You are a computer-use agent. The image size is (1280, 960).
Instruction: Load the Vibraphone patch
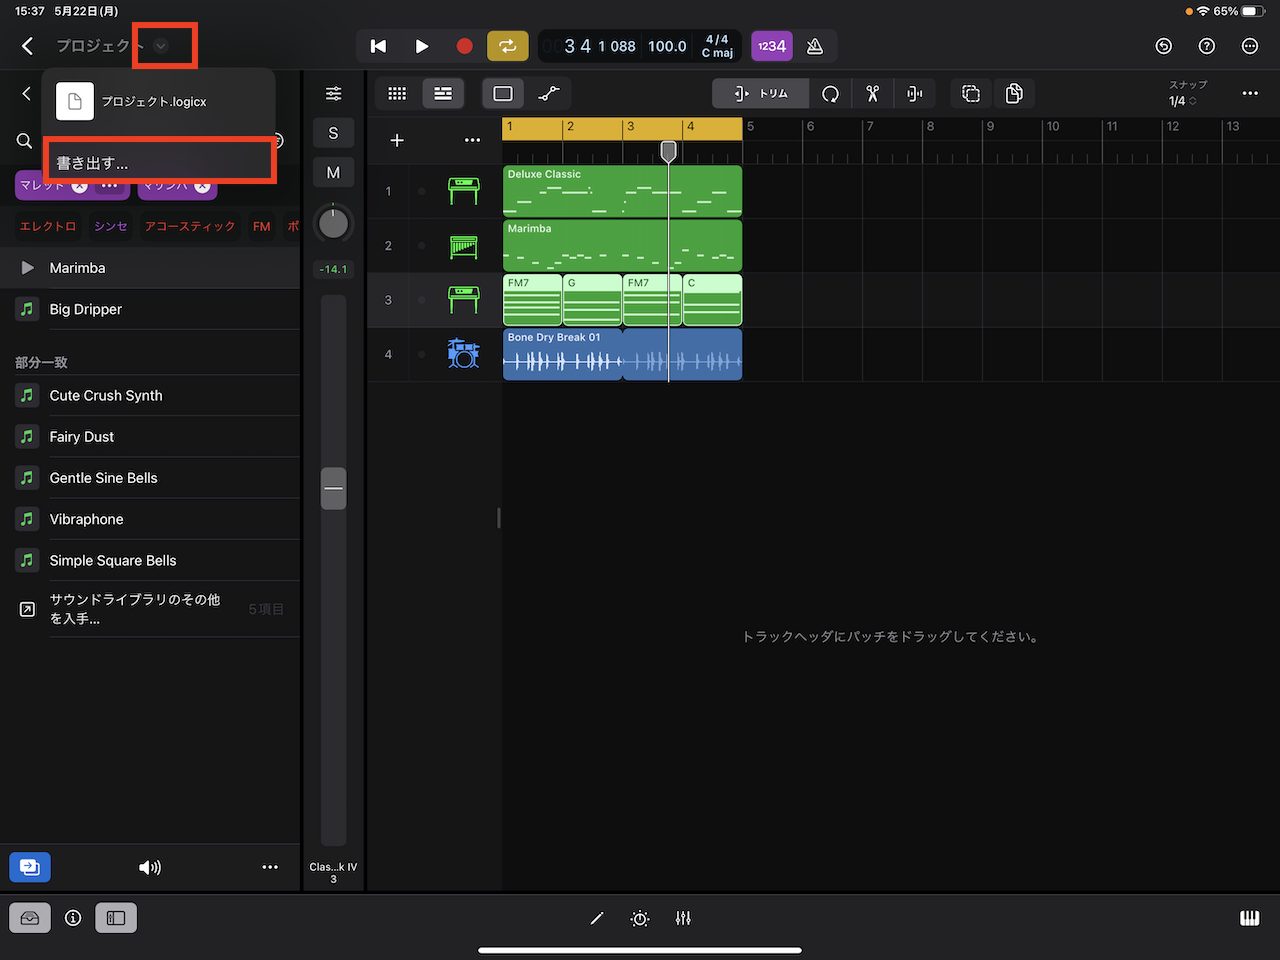(x=150, y=519)
